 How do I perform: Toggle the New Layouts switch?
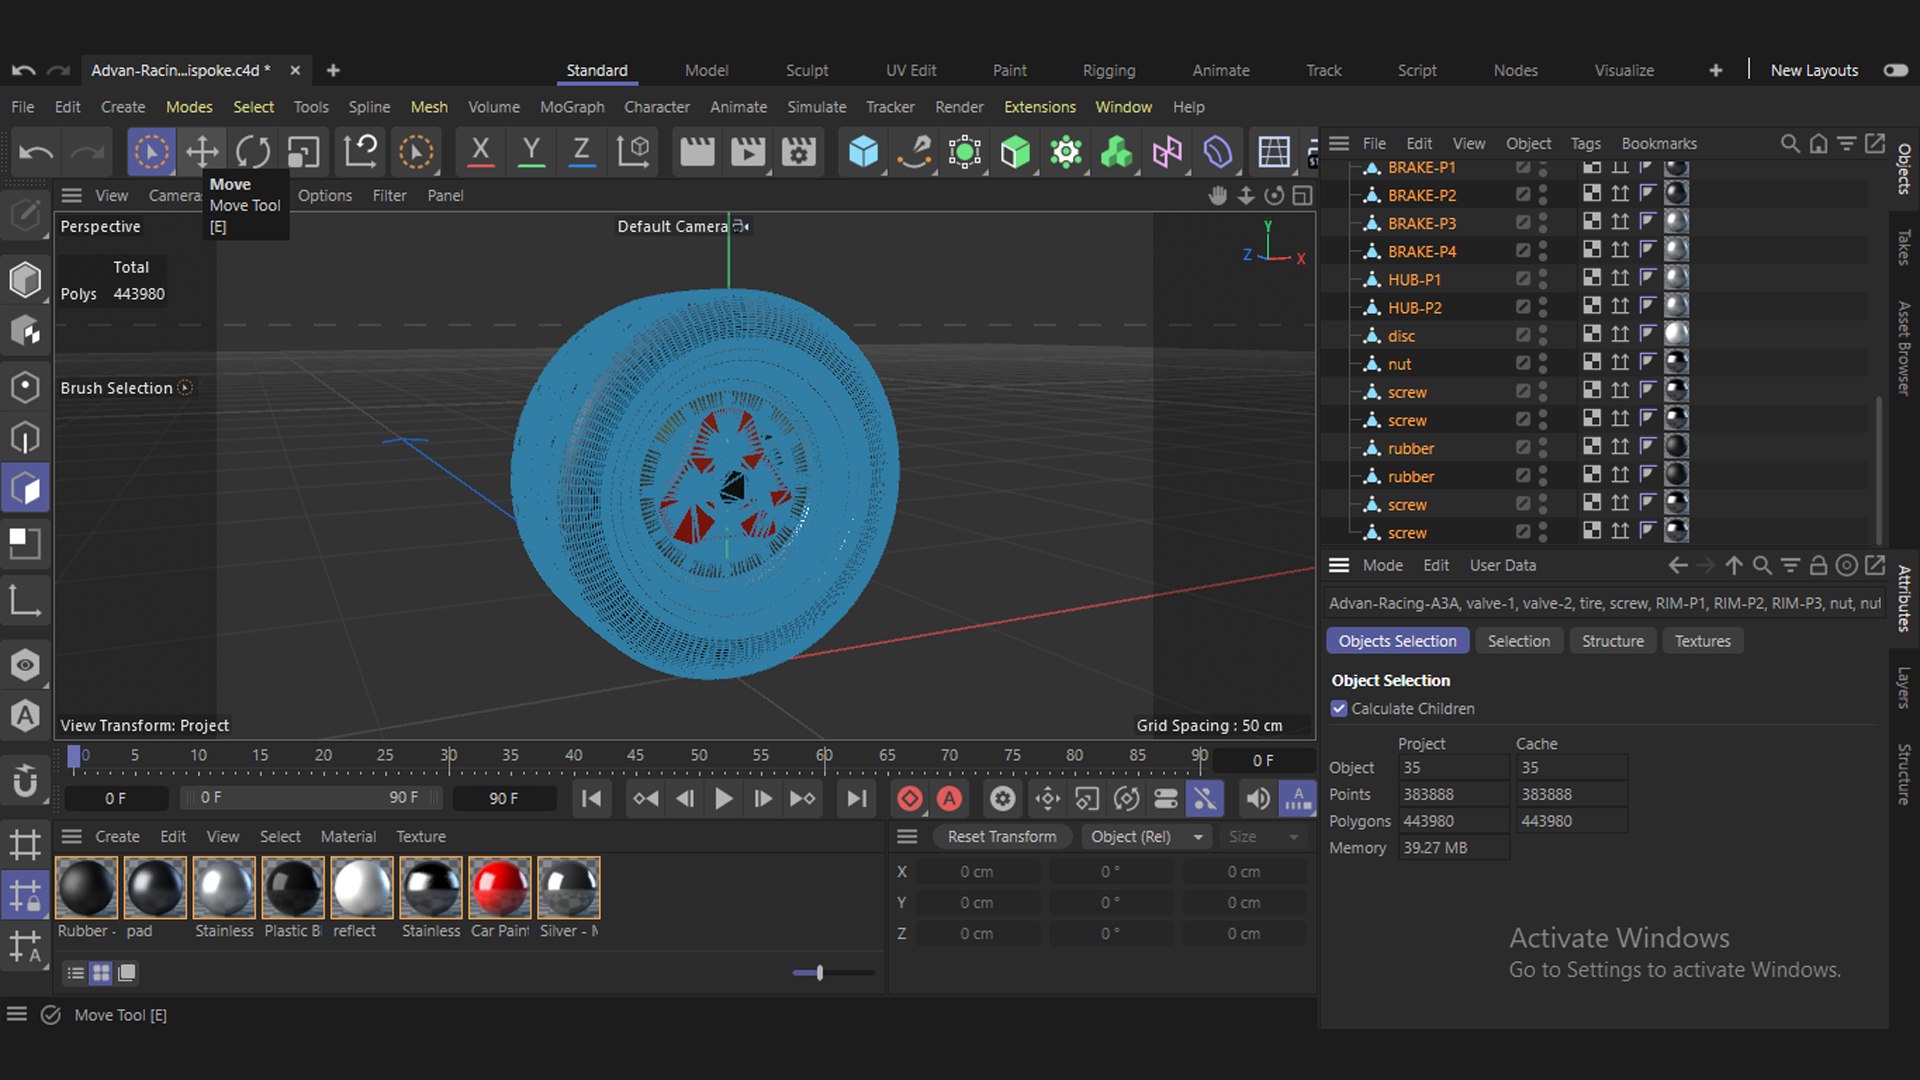click(x=1895, y=70)
